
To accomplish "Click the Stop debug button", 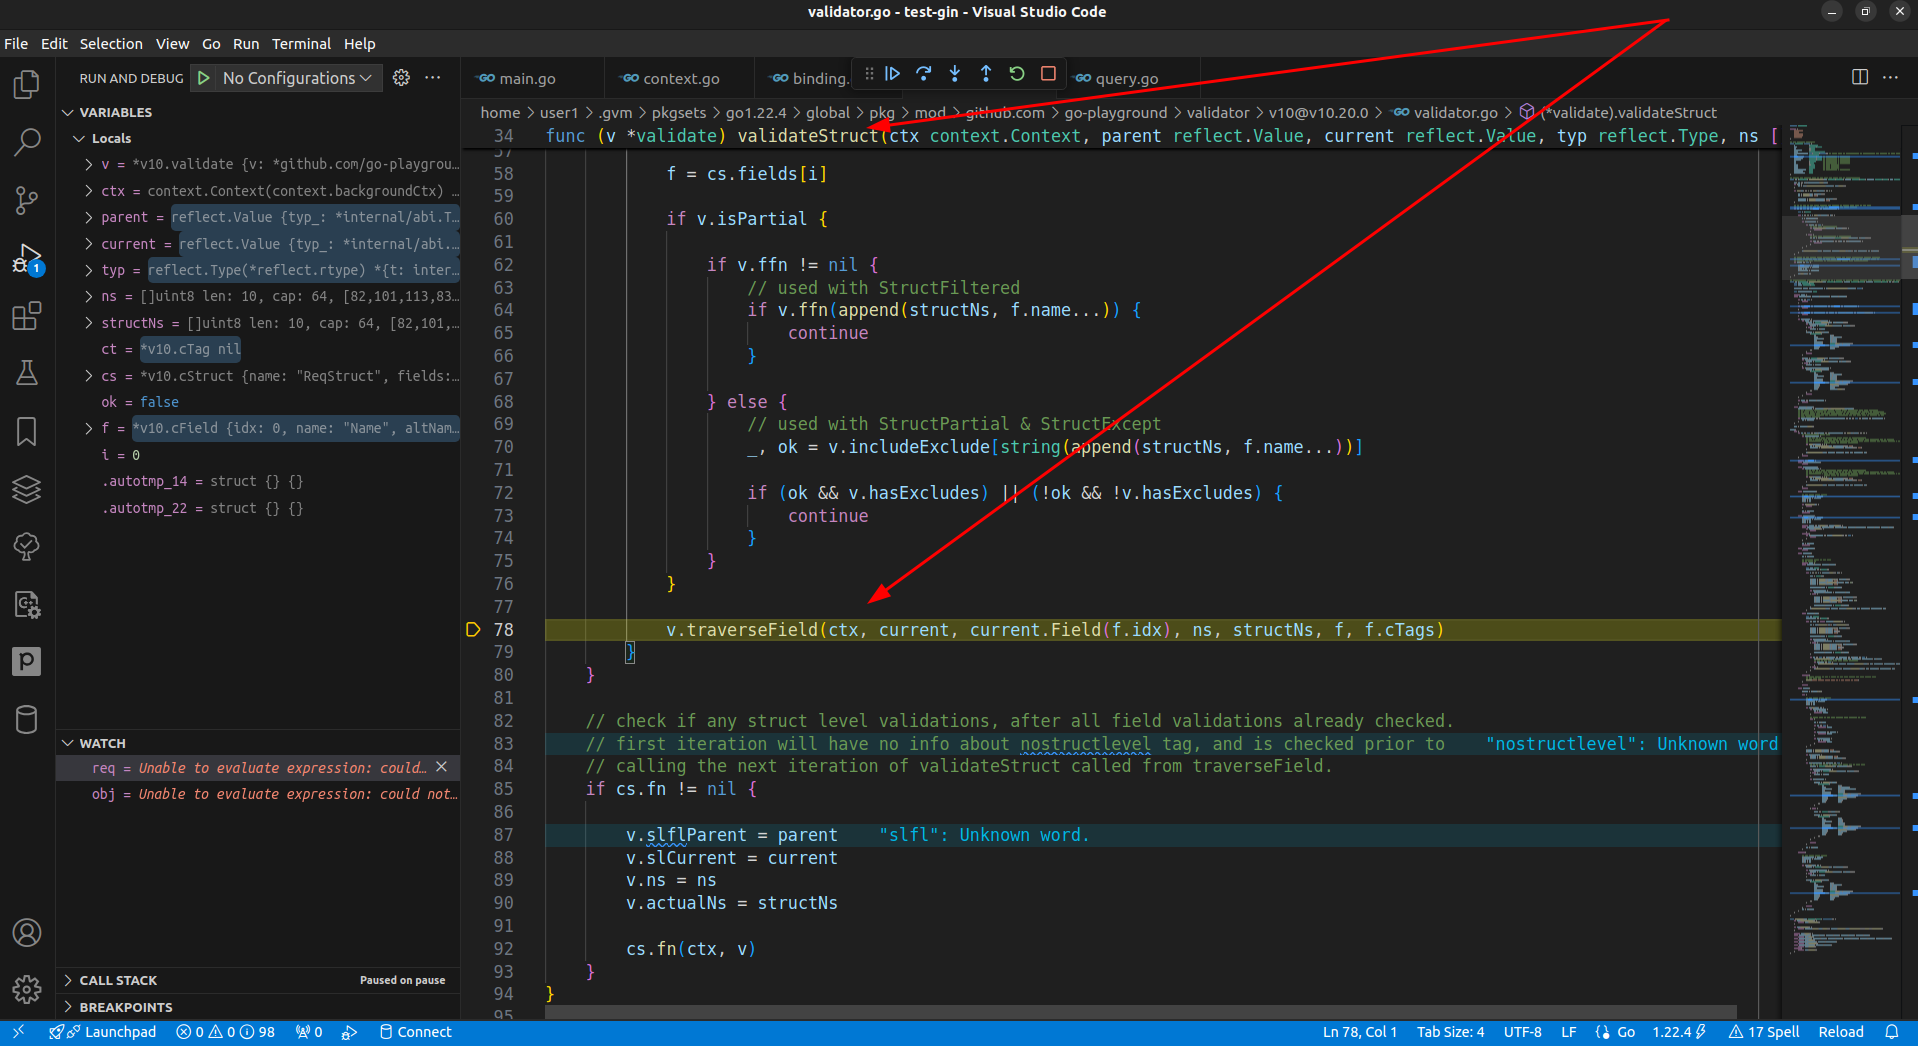I will [1048, 74].
